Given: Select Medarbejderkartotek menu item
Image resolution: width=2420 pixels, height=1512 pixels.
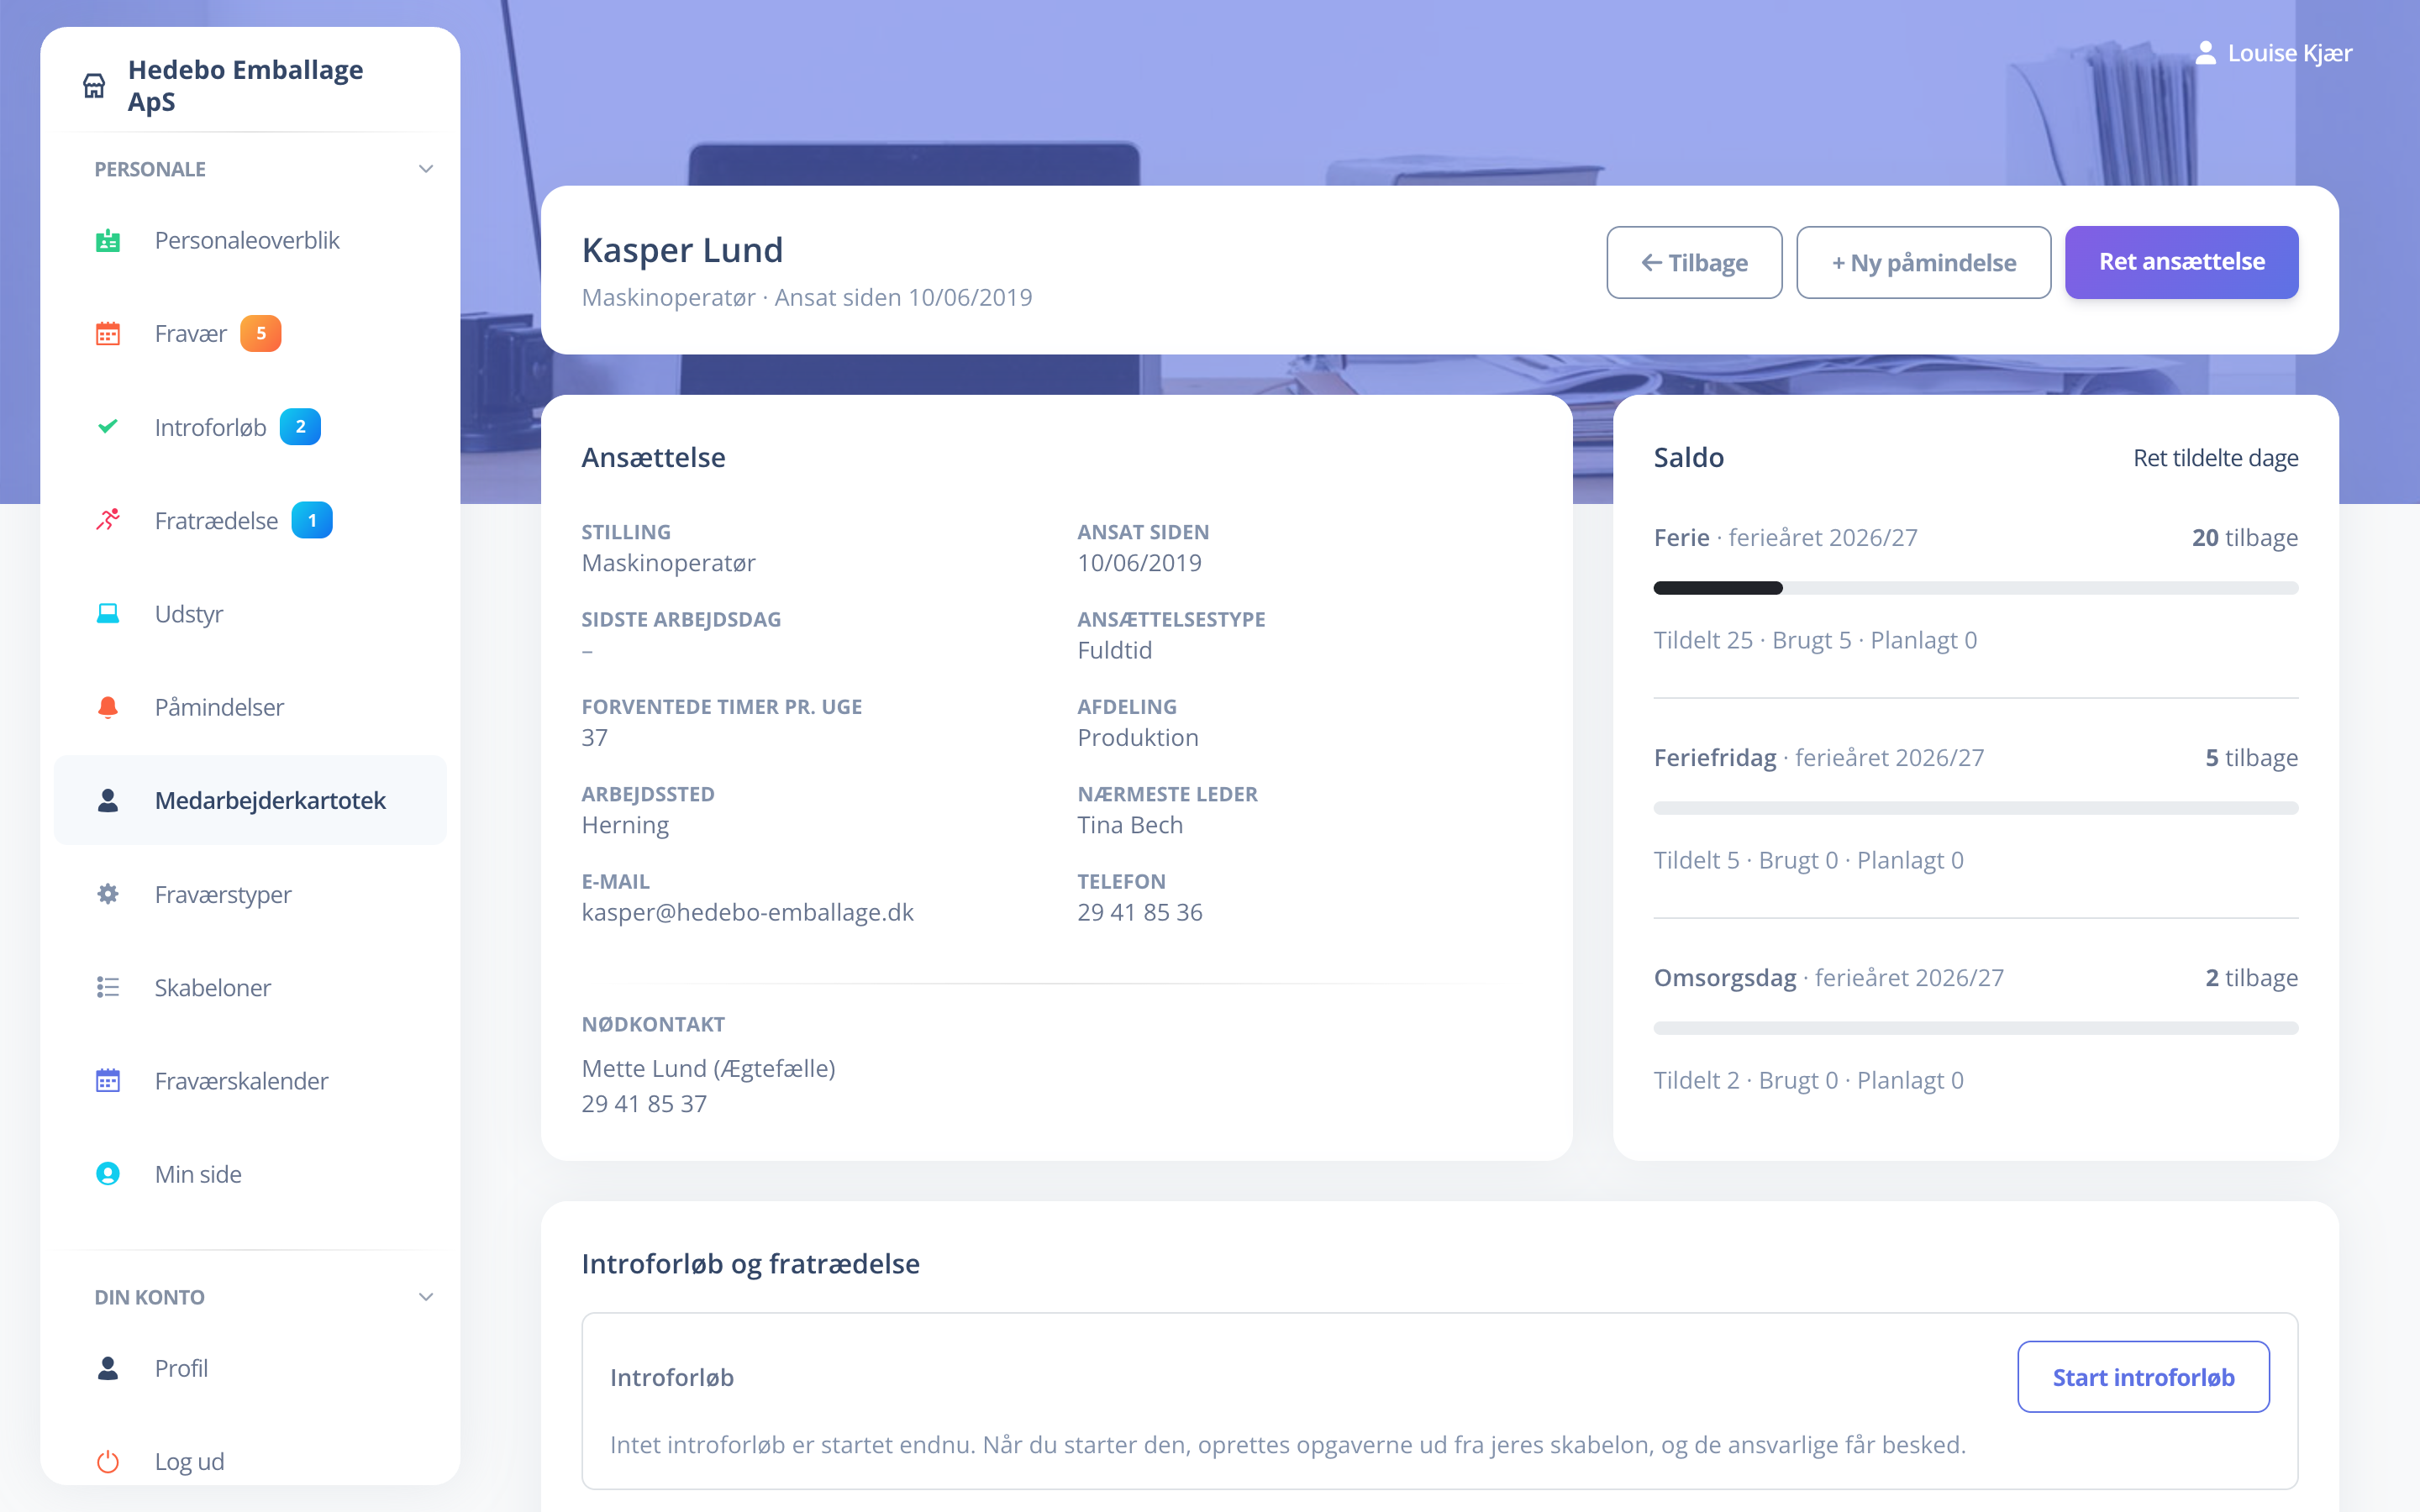Looking at the screenshot, I should [250, 800].
